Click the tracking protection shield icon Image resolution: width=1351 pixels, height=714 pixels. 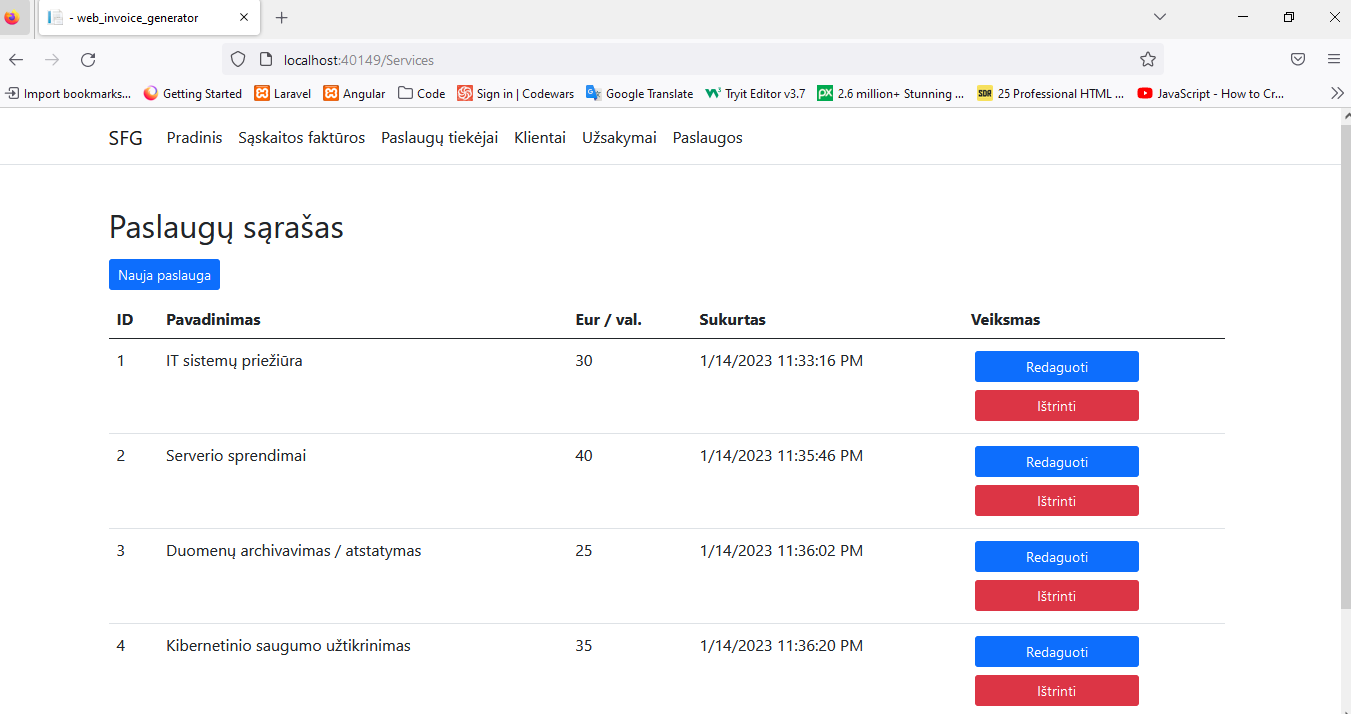[237, 60]
